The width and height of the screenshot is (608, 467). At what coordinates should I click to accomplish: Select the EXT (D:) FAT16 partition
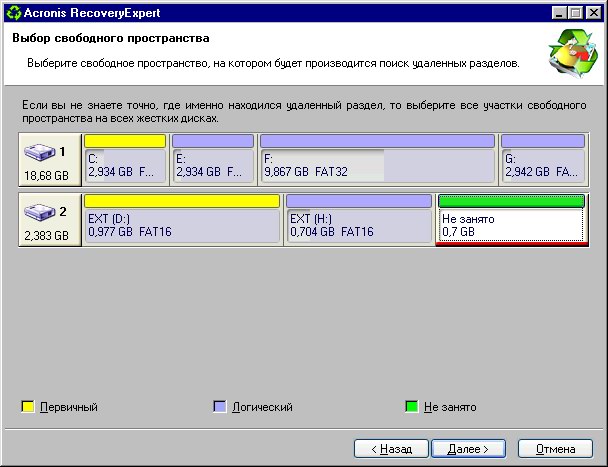tap(181, 226)
